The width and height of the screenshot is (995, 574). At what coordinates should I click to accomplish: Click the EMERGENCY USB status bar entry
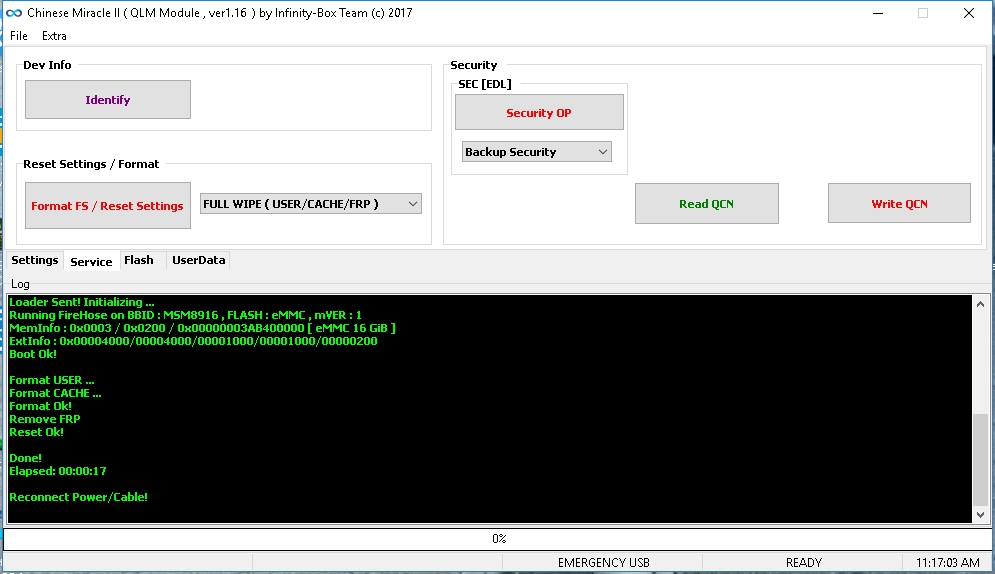coord(603,563)
